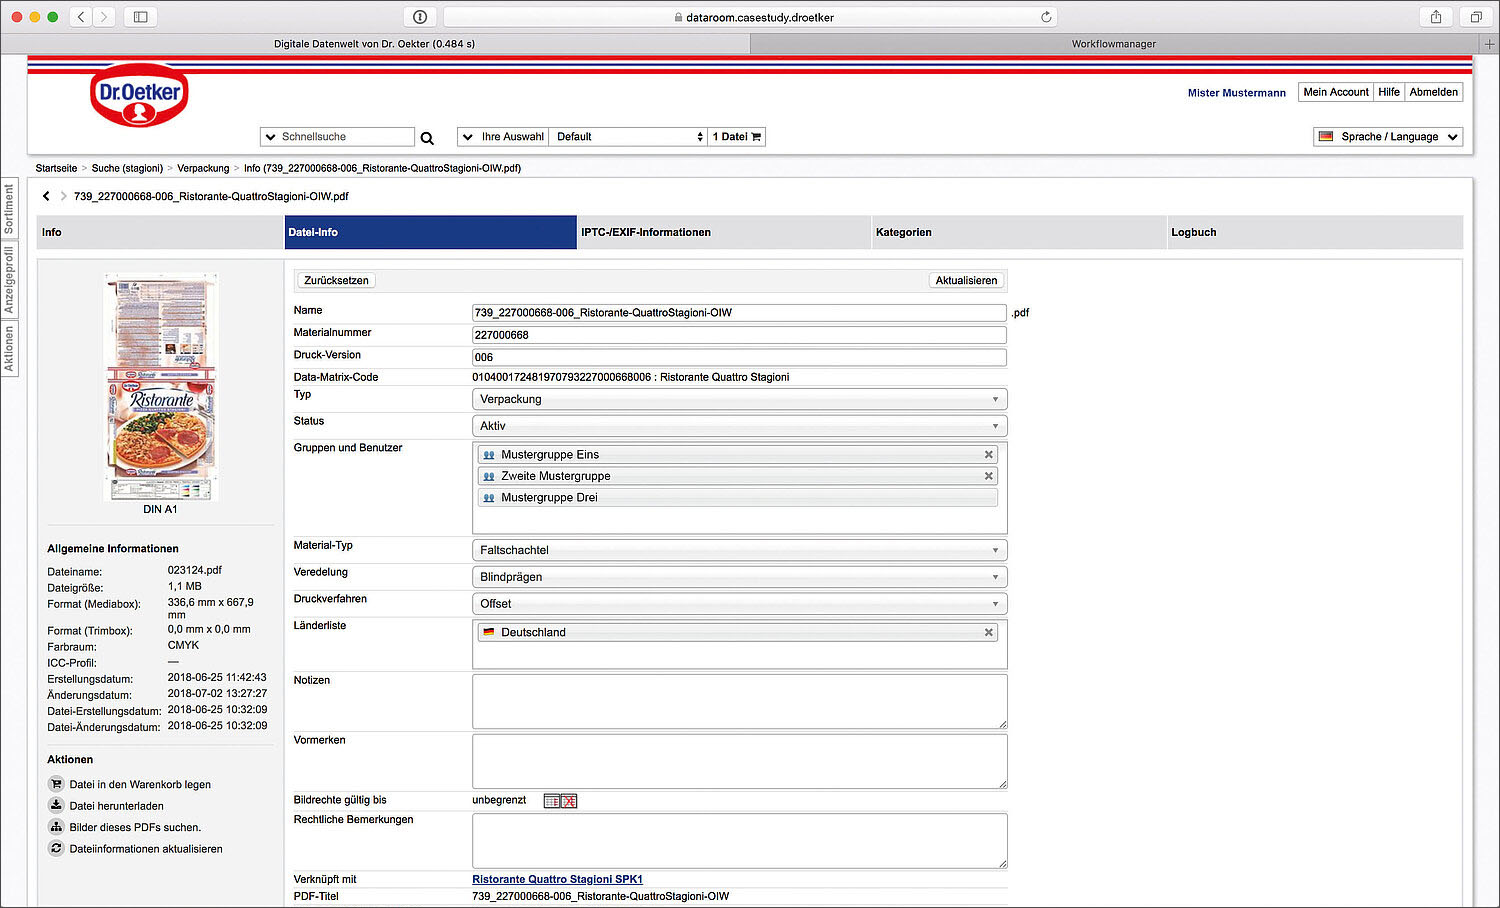The image size is (1500, 908).
Task: Click the Safari address bar
Action: click(x=750, y=17)
